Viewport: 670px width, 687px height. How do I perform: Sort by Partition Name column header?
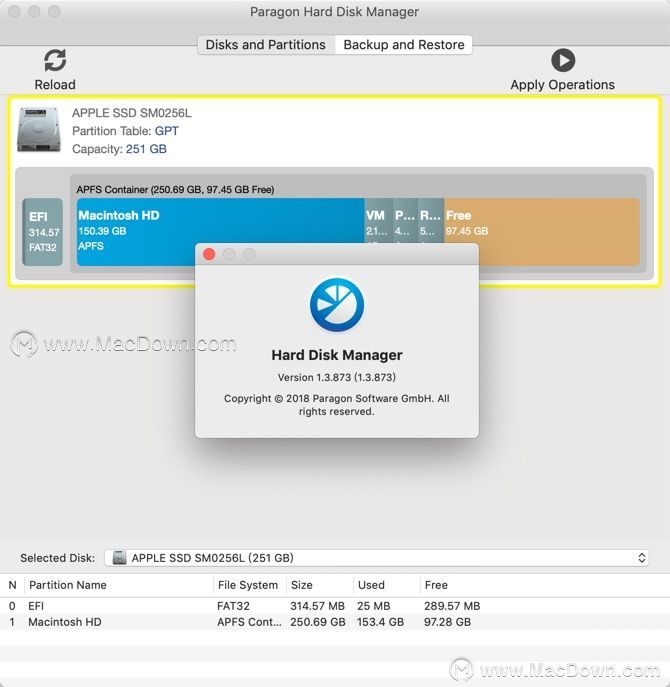[68, 585]
